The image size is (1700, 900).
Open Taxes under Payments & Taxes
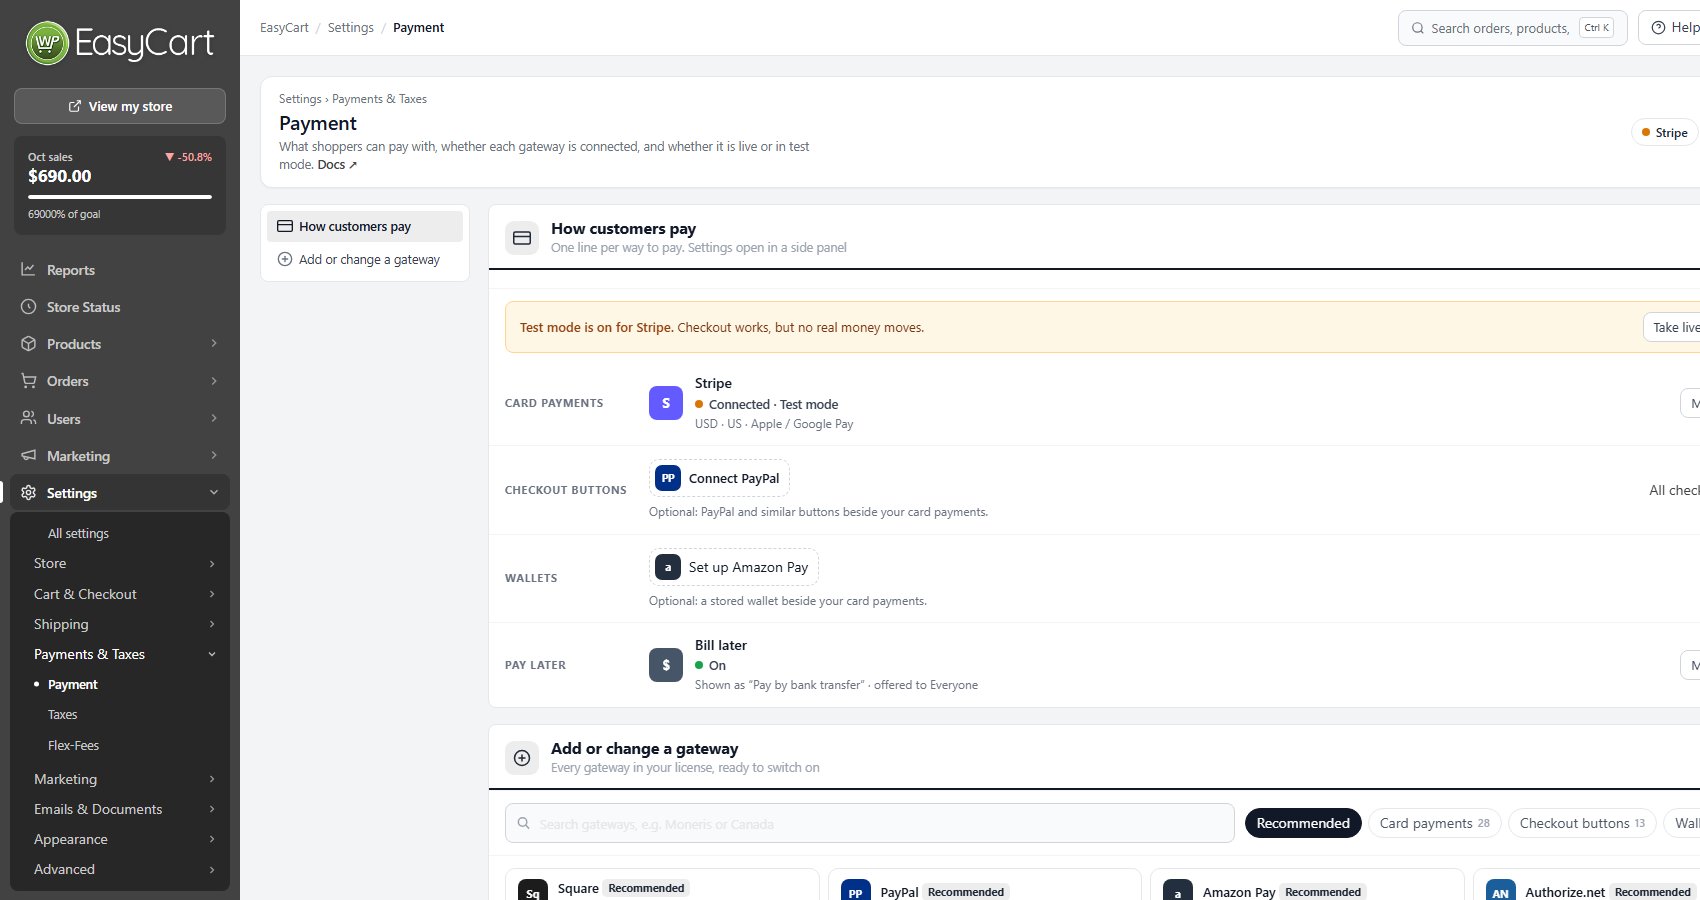tap(62, 714)
